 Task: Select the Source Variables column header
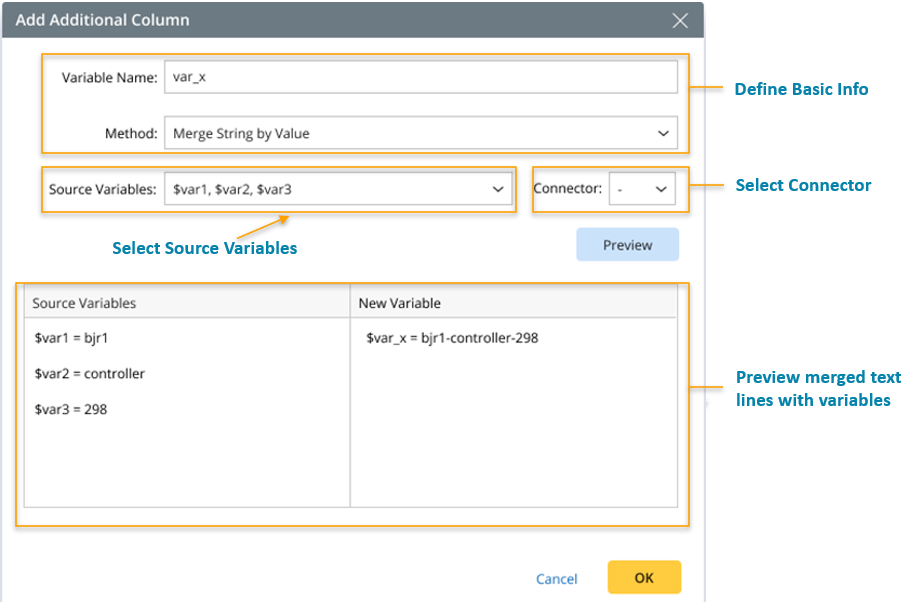tap(85, 303)
